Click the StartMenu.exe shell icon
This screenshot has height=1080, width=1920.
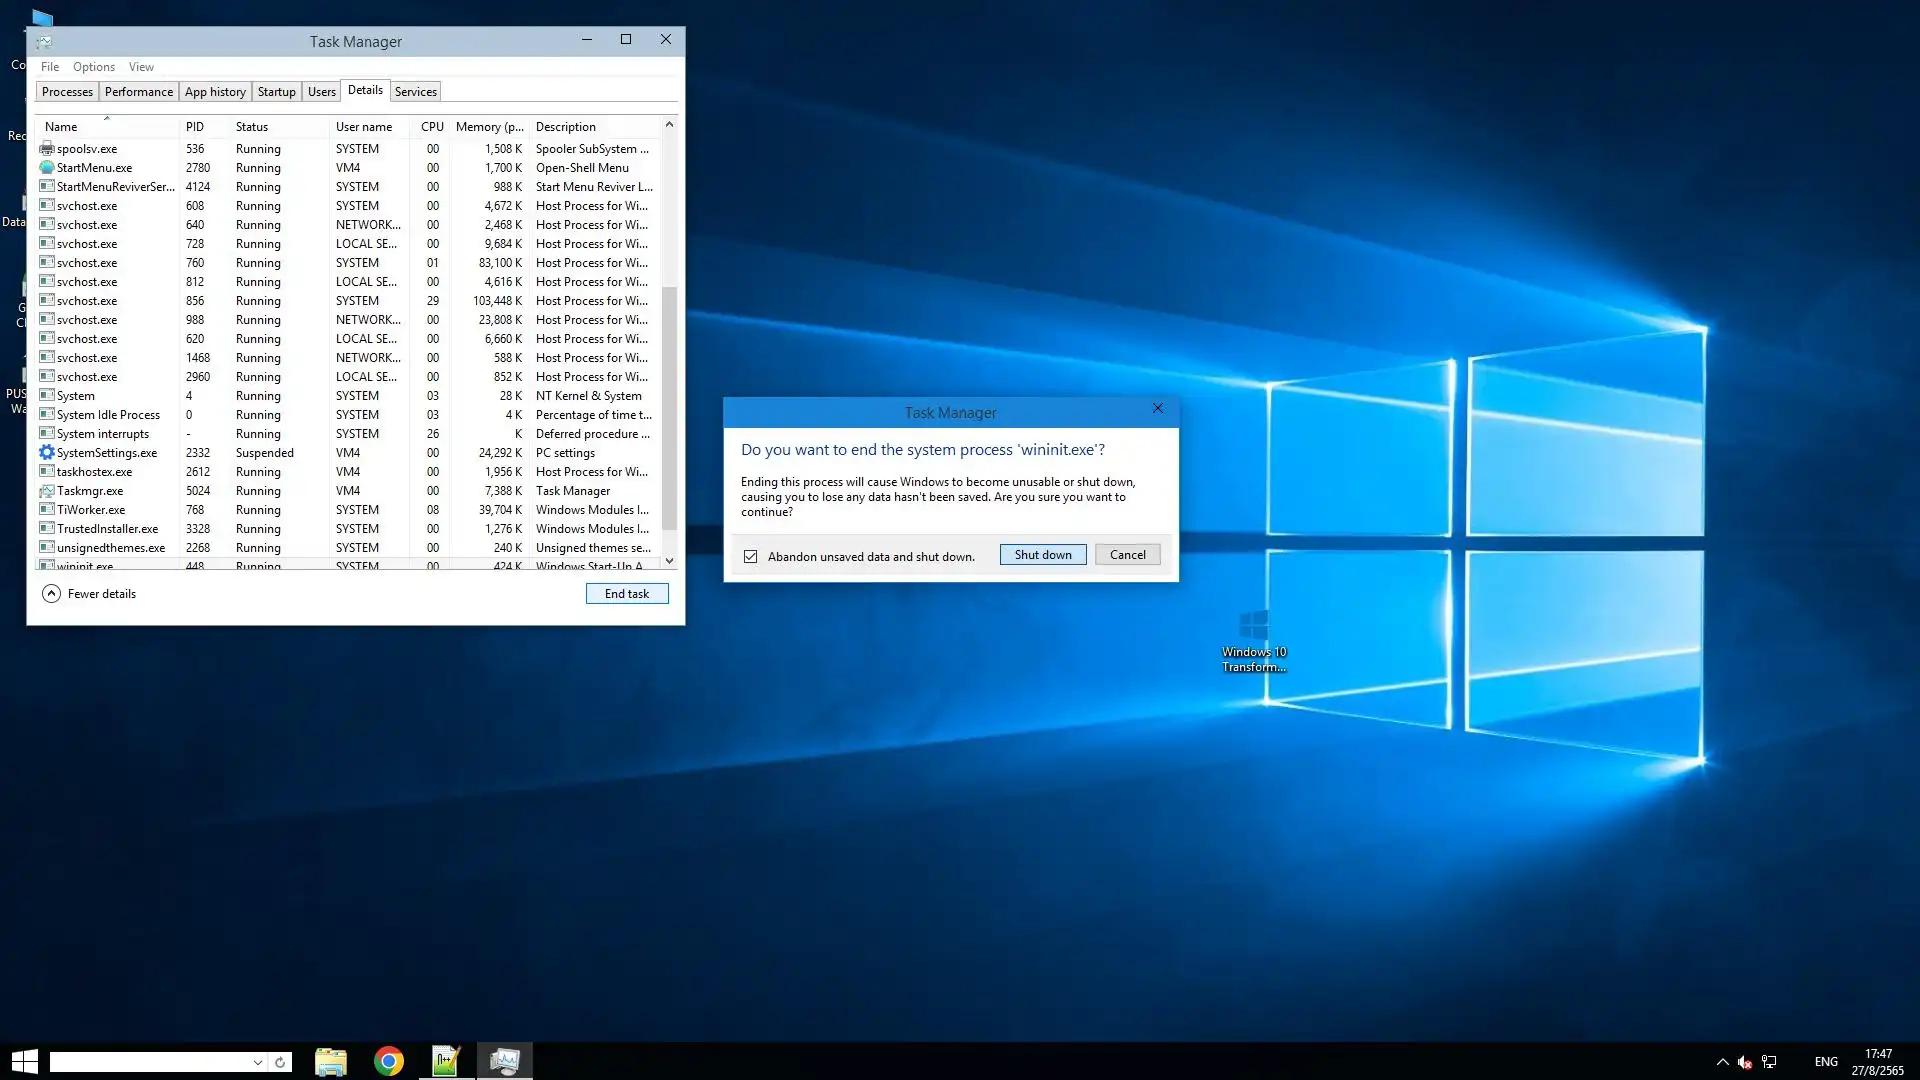[47, 168]
